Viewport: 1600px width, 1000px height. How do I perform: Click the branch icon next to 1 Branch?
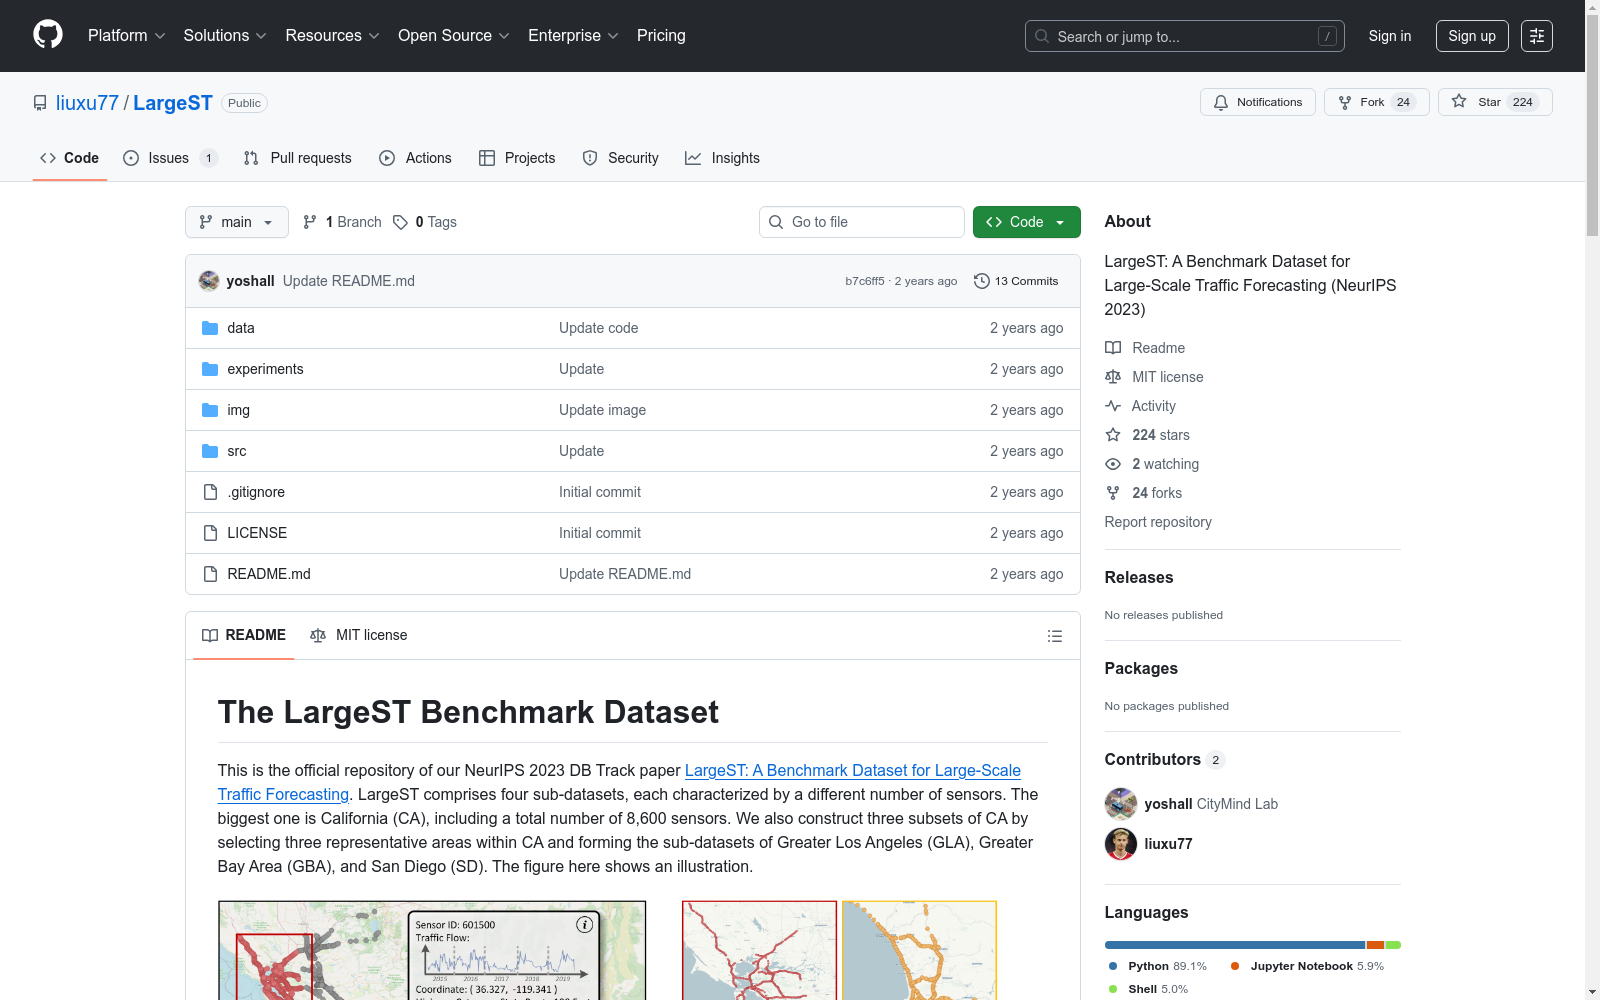tap(310, 222)
